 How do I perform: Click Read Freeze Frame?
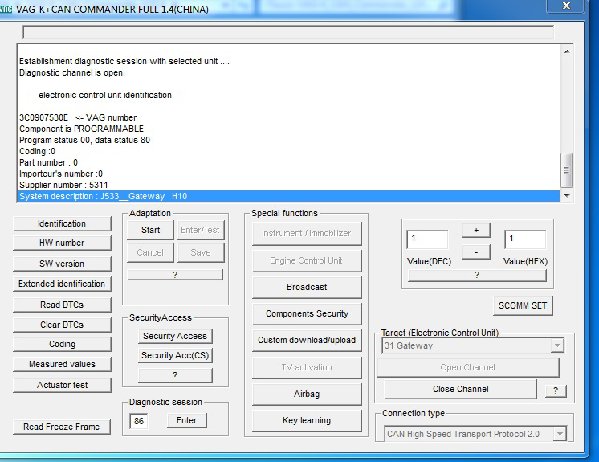(62, 426)
